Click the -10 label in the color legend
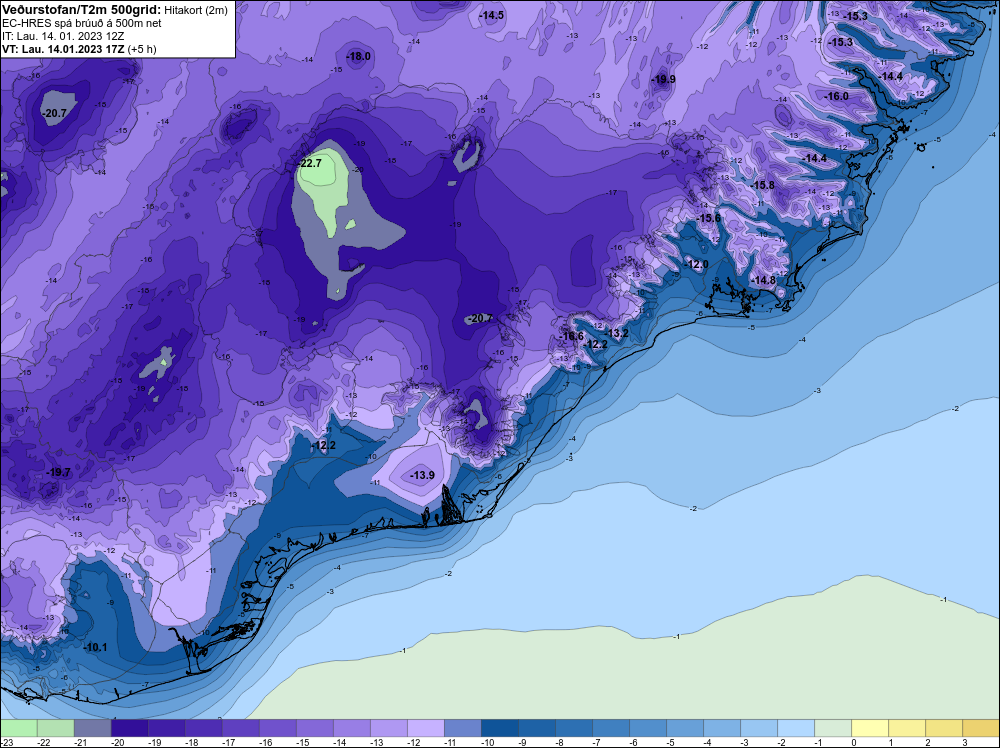 [x=487, y=742]
